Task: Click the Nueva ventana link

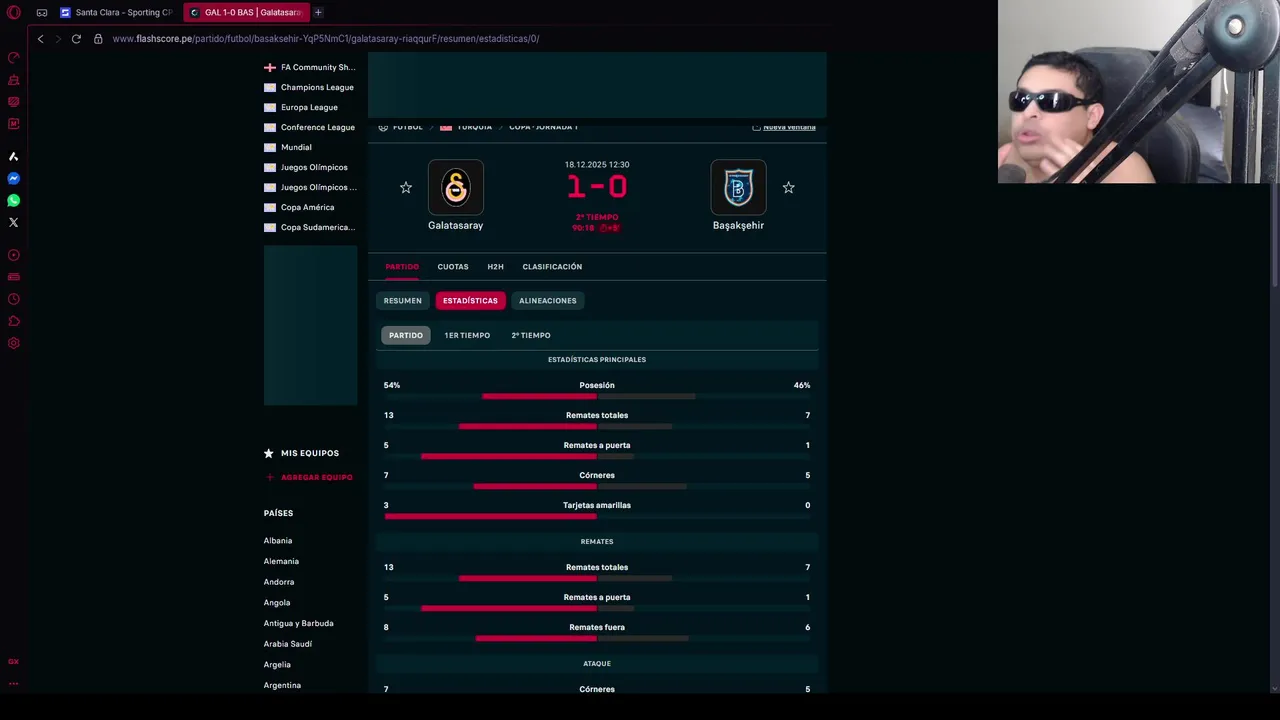Action: [789, 127]
